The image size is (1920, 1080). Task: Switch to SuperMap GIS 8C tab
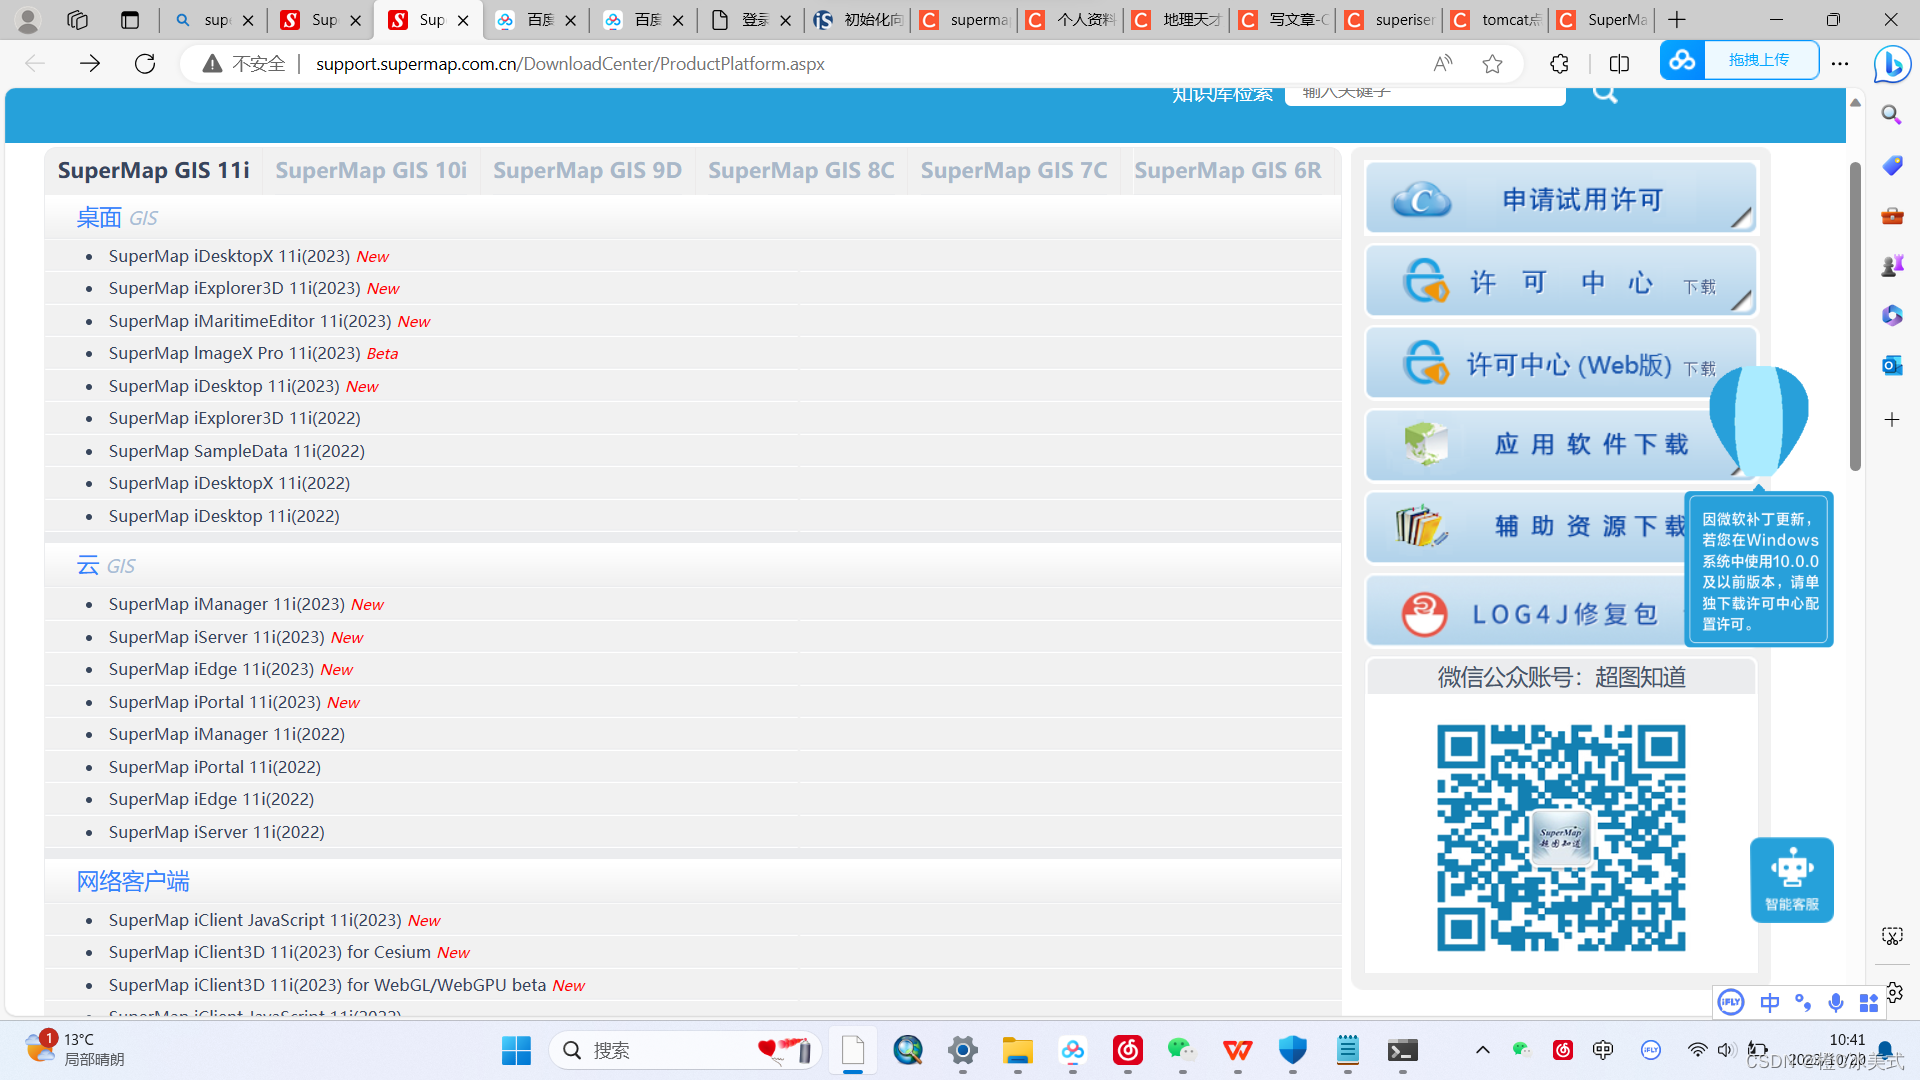(801, 170)
